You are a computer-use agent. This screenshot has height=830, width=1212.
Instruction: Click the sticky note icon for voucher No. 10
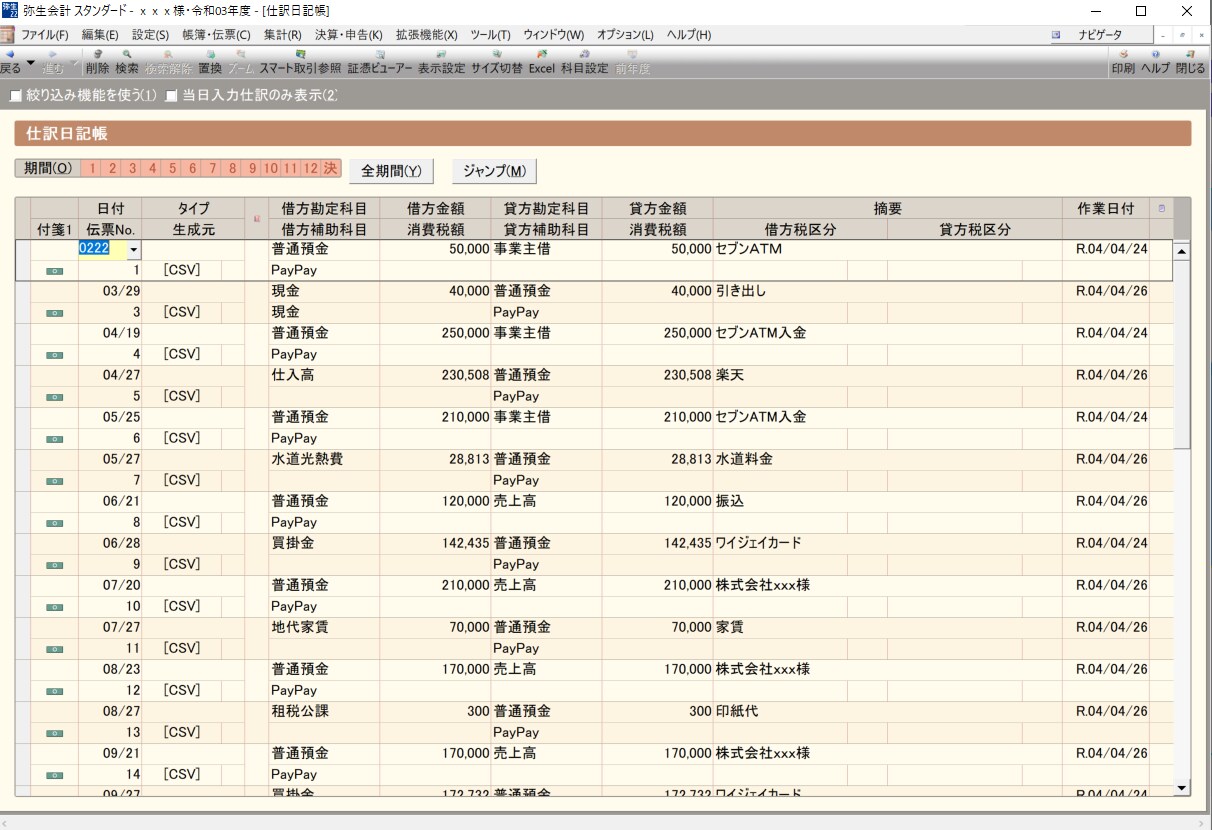coord(54,607)
